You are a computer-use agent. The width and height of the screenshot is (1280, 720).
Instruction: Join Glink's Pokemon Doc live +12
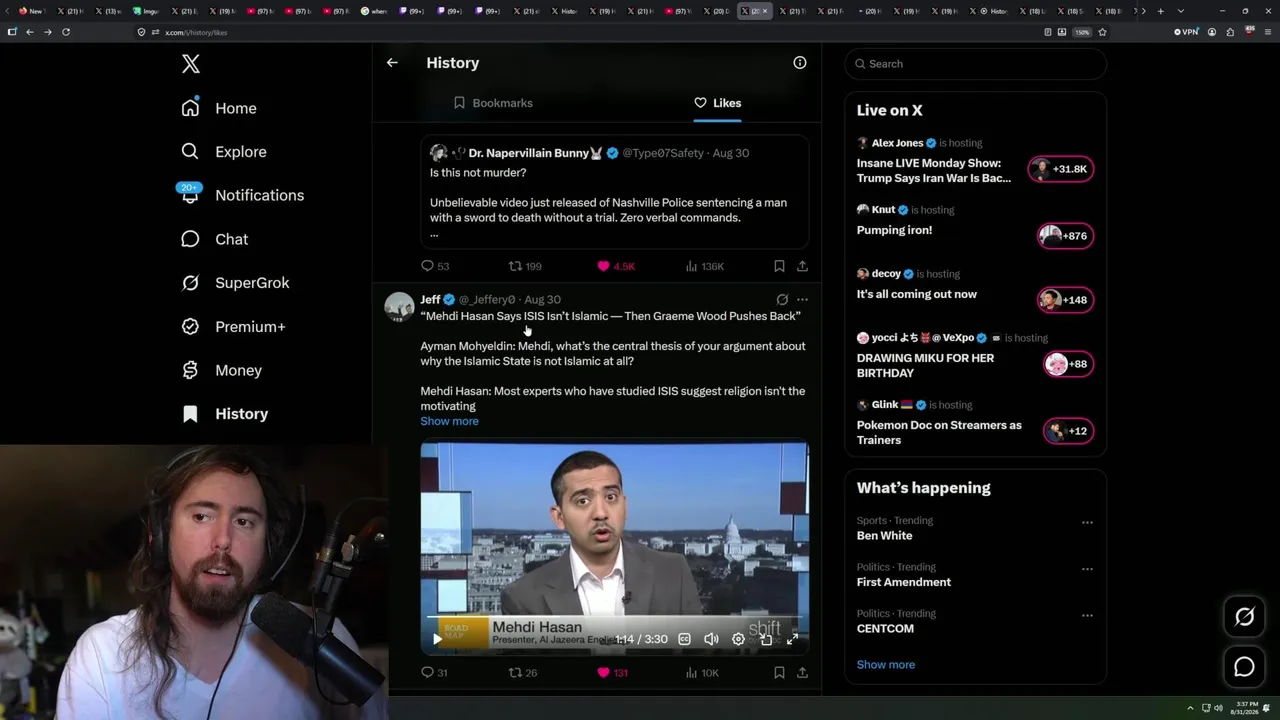pos(1068,431)
